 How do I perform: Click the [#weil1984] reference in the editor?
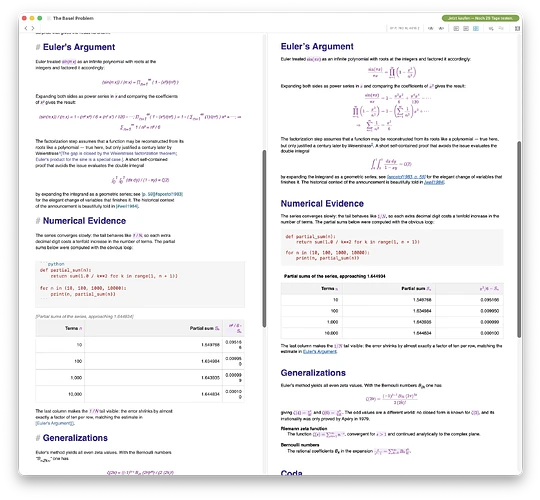127,206
